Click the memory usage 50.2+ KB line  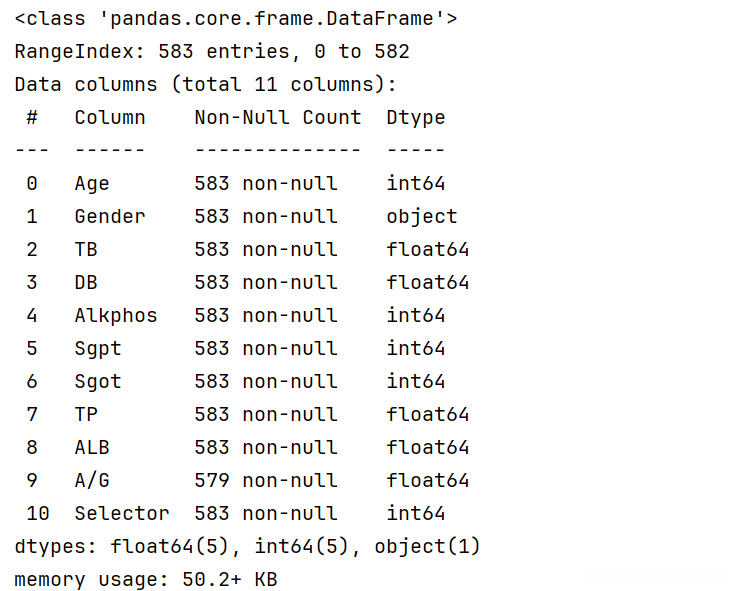click(x=146, y=580)
